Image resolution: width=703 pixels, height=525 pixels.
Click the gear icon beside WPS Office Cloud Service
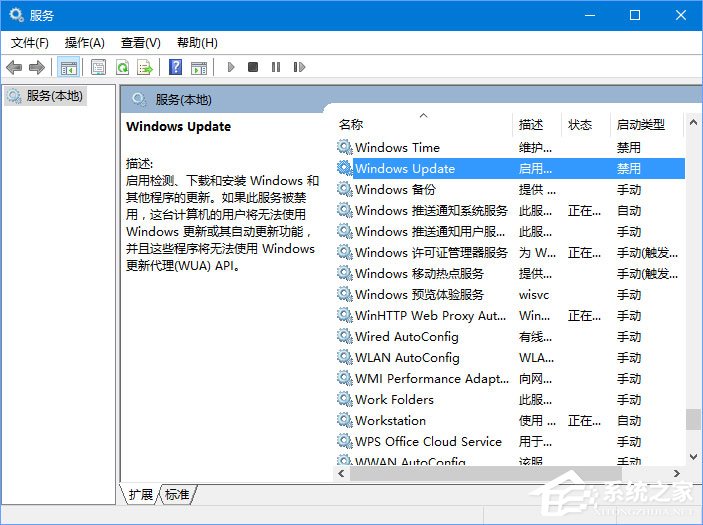click(x=344, y=441)
